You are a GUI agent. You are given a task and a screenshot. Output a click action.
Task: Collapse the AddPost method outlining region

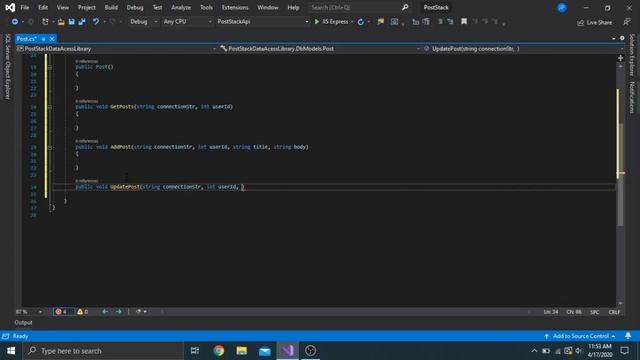(50, 147)
